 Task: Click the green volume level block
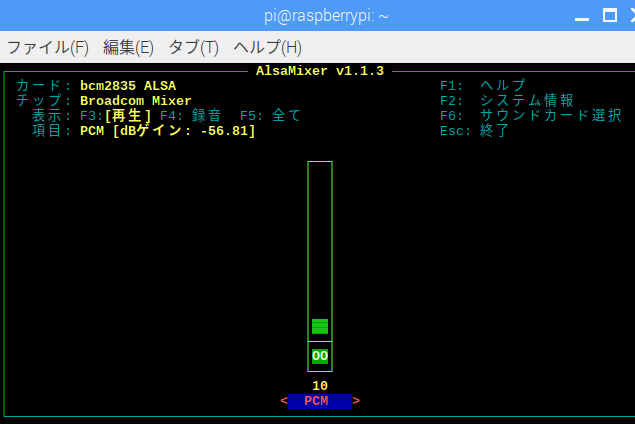[x=320, y=326]
